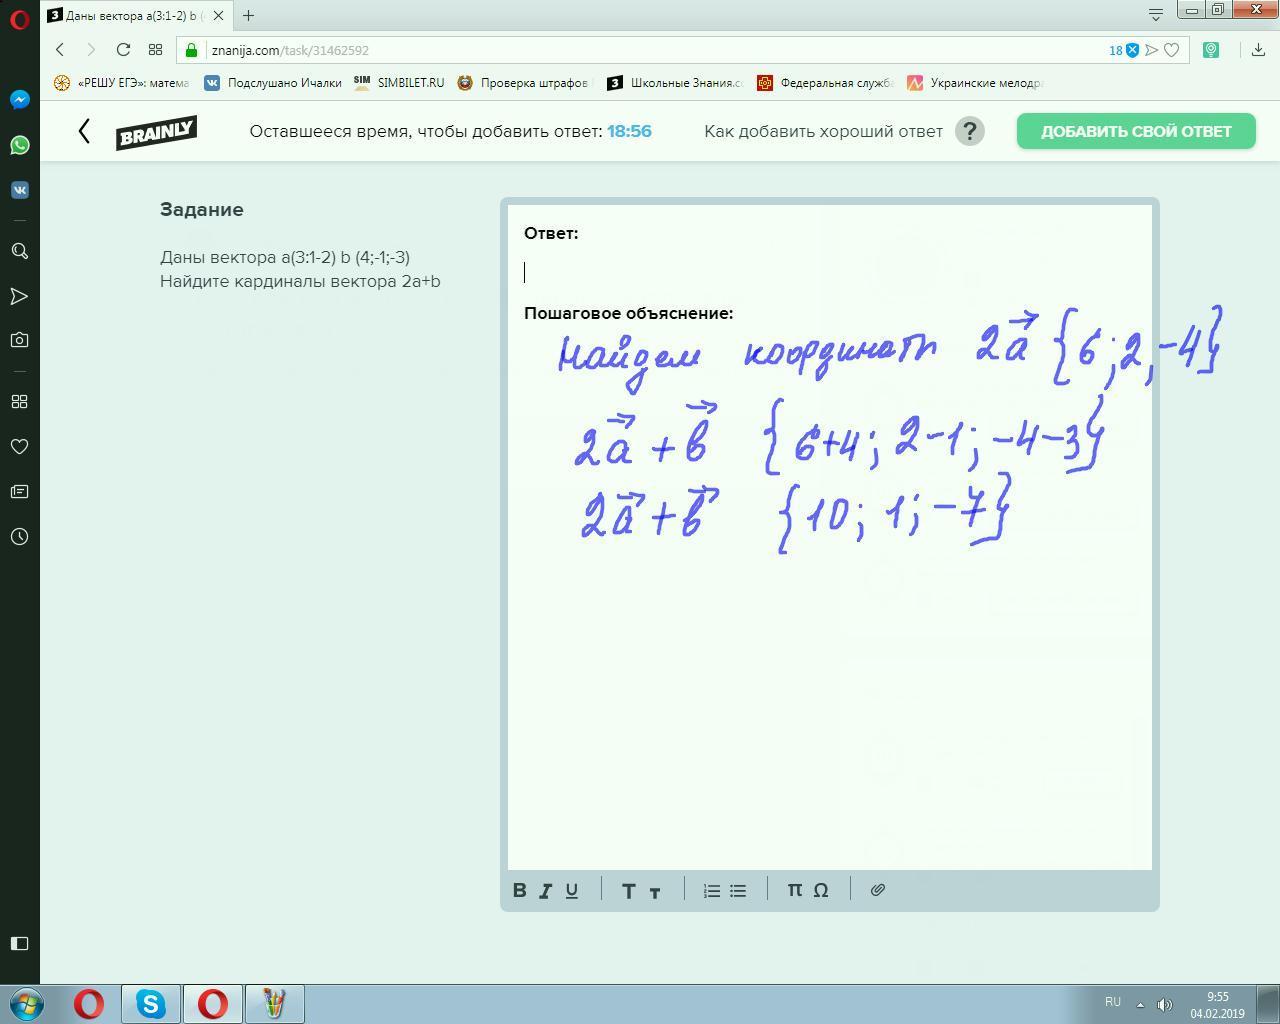Open the Школьные Знания bookmark
This screenshot has height=1024, width=1280.
click(x=675, y=83)
